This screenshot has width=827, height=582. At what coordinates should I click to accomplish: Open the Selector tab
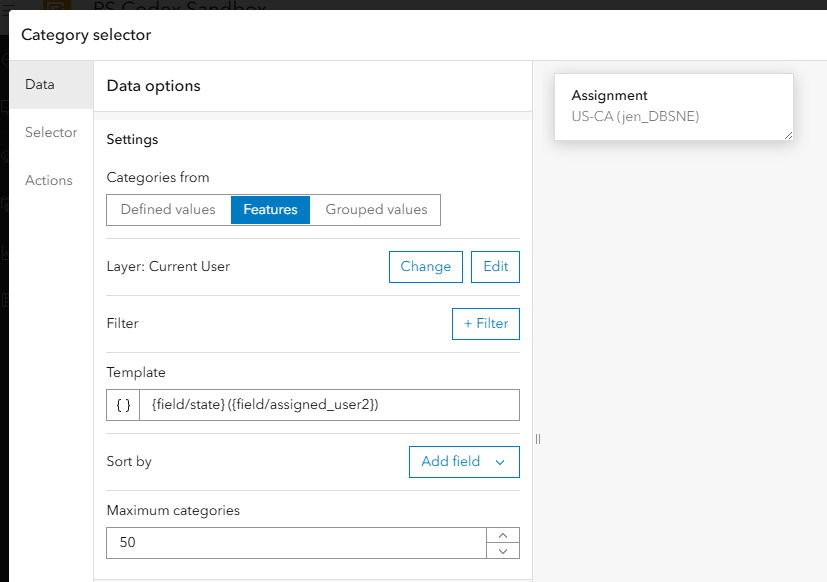tap(51, 133)
